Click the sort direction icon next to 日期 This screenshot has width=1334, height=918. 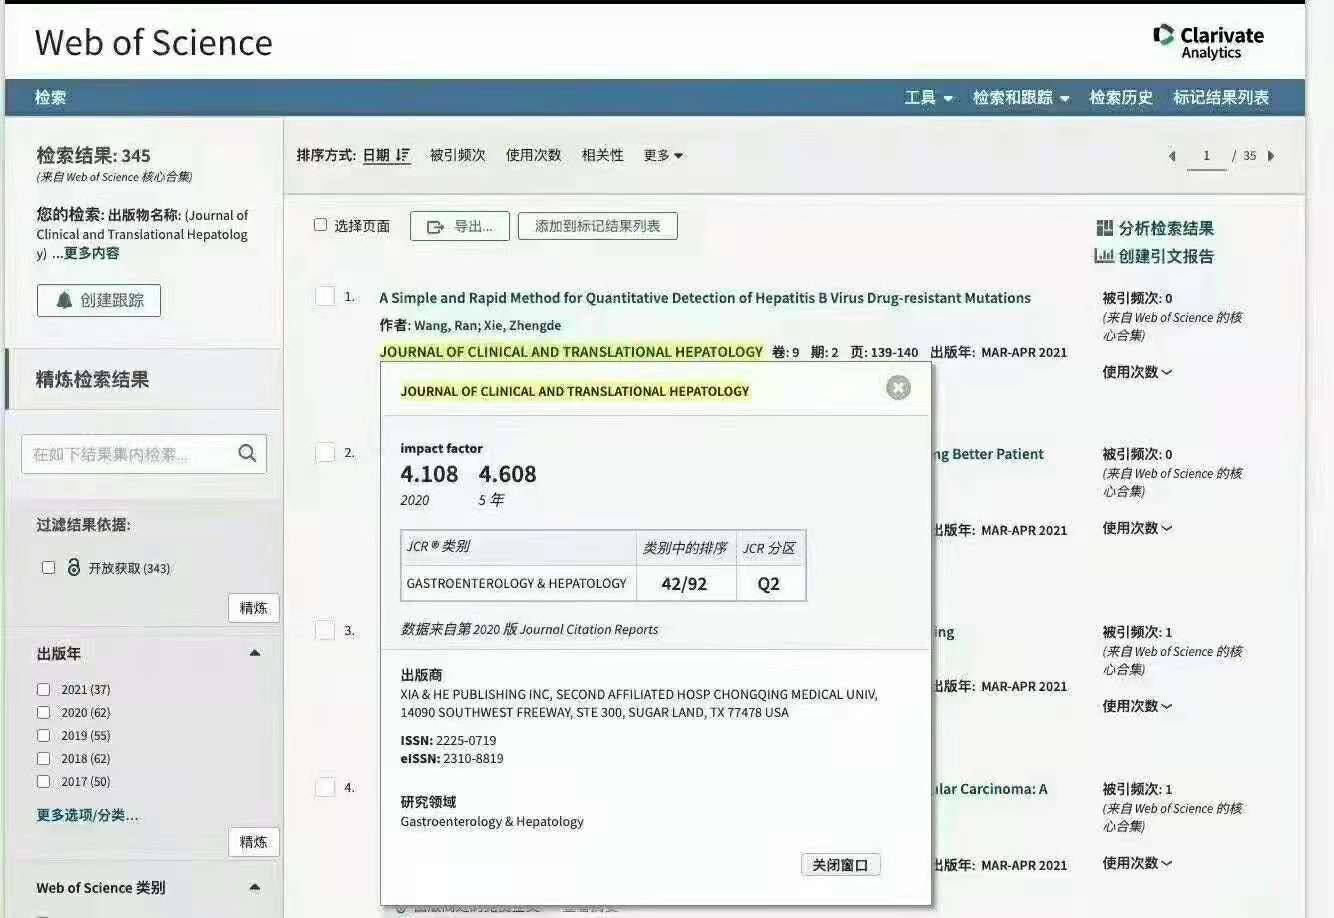(403, 155)
